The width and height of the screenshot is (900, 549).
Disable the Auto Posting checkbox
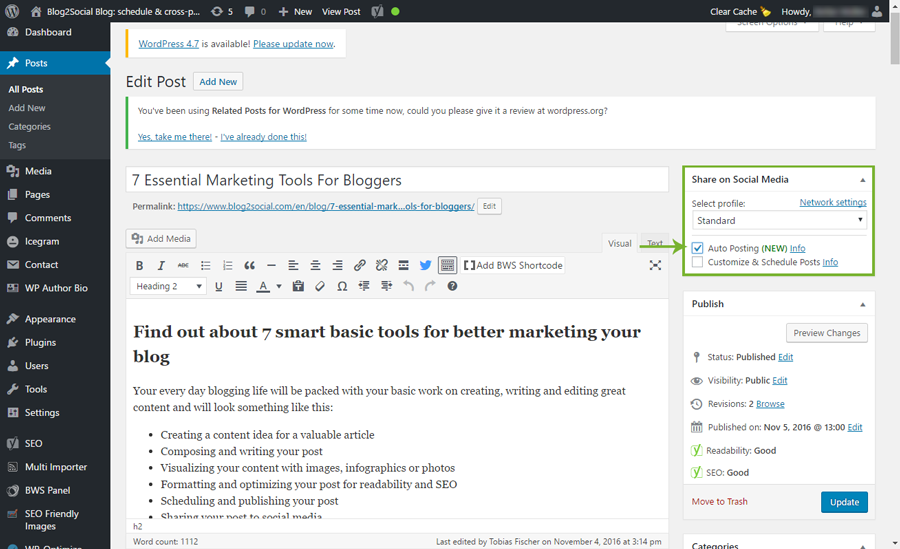[697, 248]
